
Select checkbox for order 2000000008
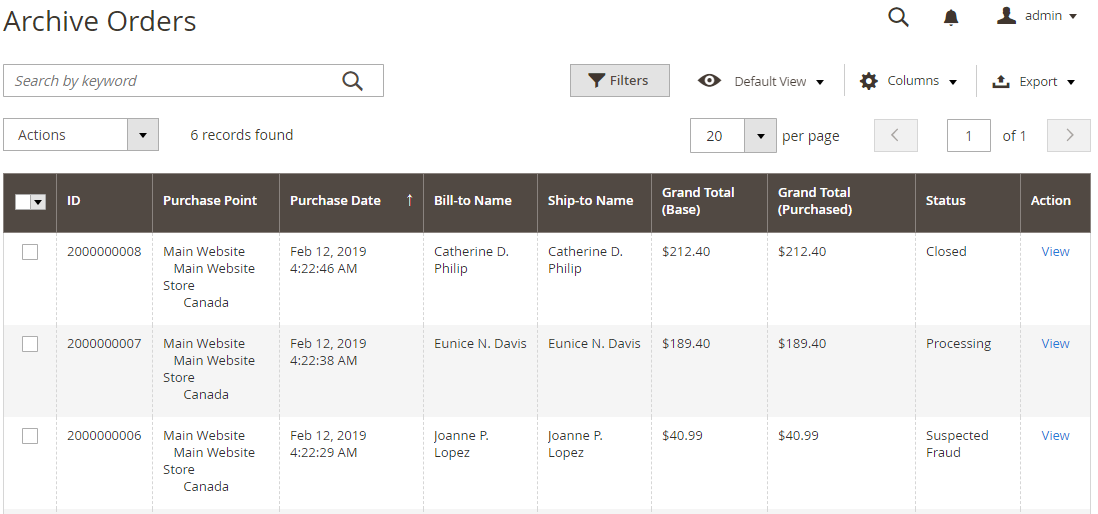pos(30,252)
